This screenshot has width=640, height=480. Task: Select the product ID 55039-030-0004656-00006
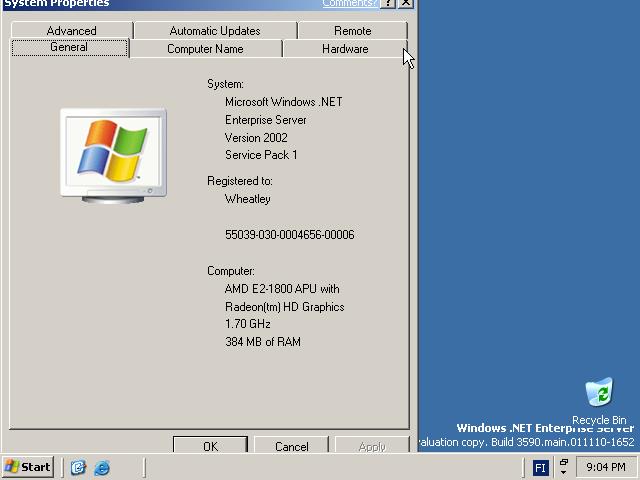pos(289,235)
